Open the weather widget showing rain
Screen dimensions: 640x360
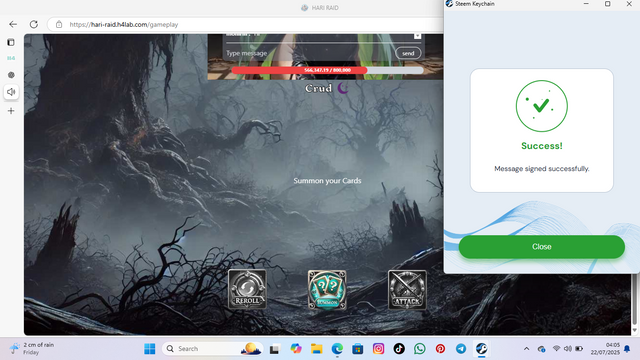pos(33,349)
